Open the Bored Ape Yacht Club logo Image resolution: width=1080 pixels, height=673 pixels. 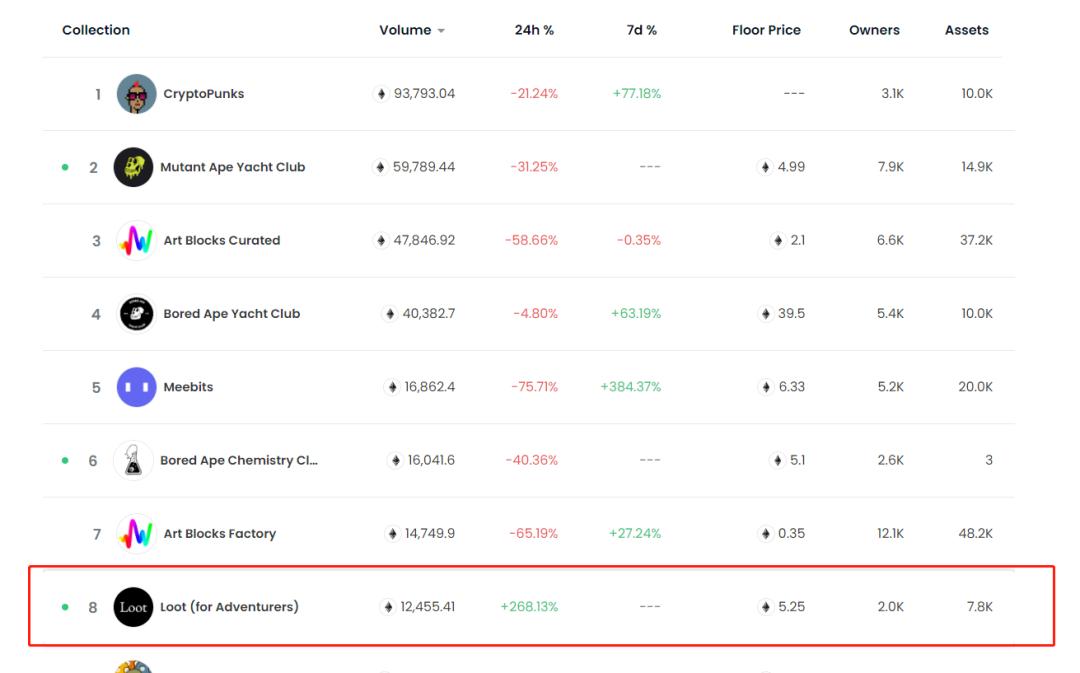pyautogui.click(x=136, y=313)
